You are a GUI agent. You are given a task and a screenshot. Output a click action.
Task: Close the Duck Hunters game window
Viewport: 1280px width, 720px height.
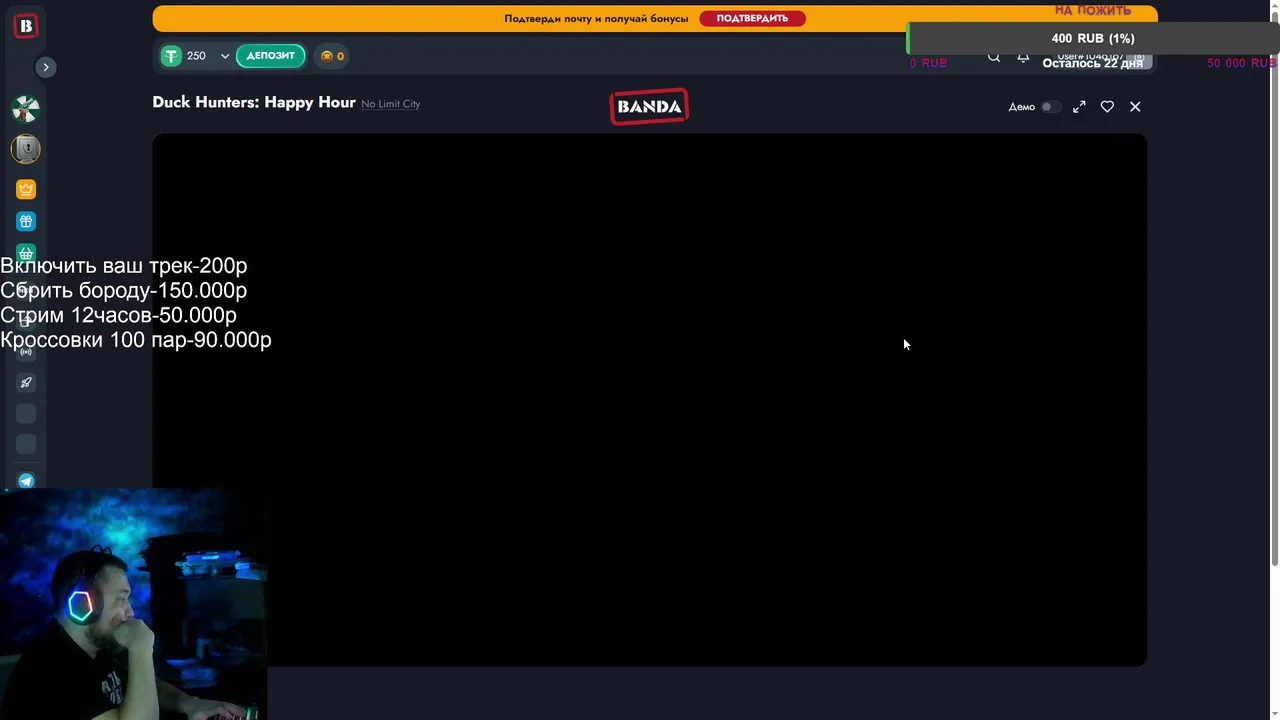1135,107
